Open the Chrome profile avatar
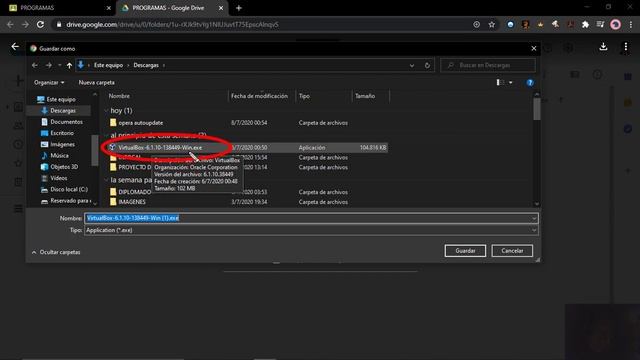The image size is (640, 360). (x=616, y=24)
